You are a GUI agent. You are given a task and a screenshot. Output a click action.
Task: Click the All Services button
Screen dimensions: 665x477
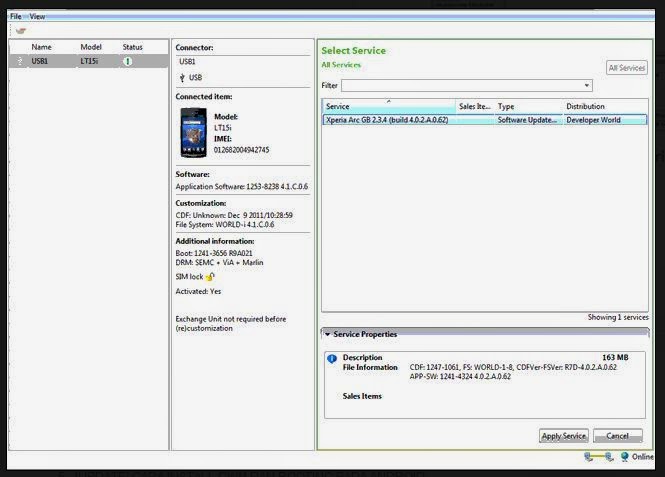point(627,68)
